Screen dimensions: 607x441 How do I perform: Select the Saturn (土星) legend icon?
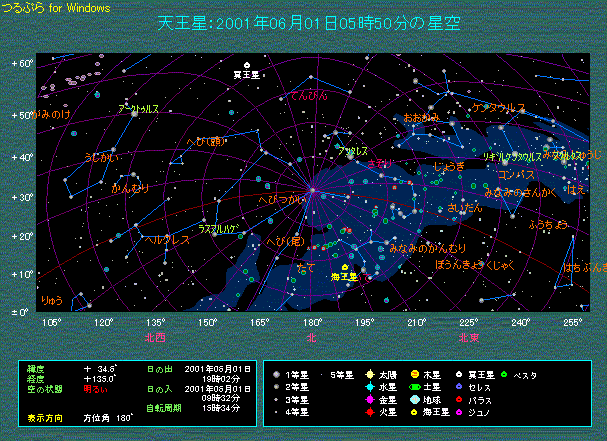click(416, 385)
